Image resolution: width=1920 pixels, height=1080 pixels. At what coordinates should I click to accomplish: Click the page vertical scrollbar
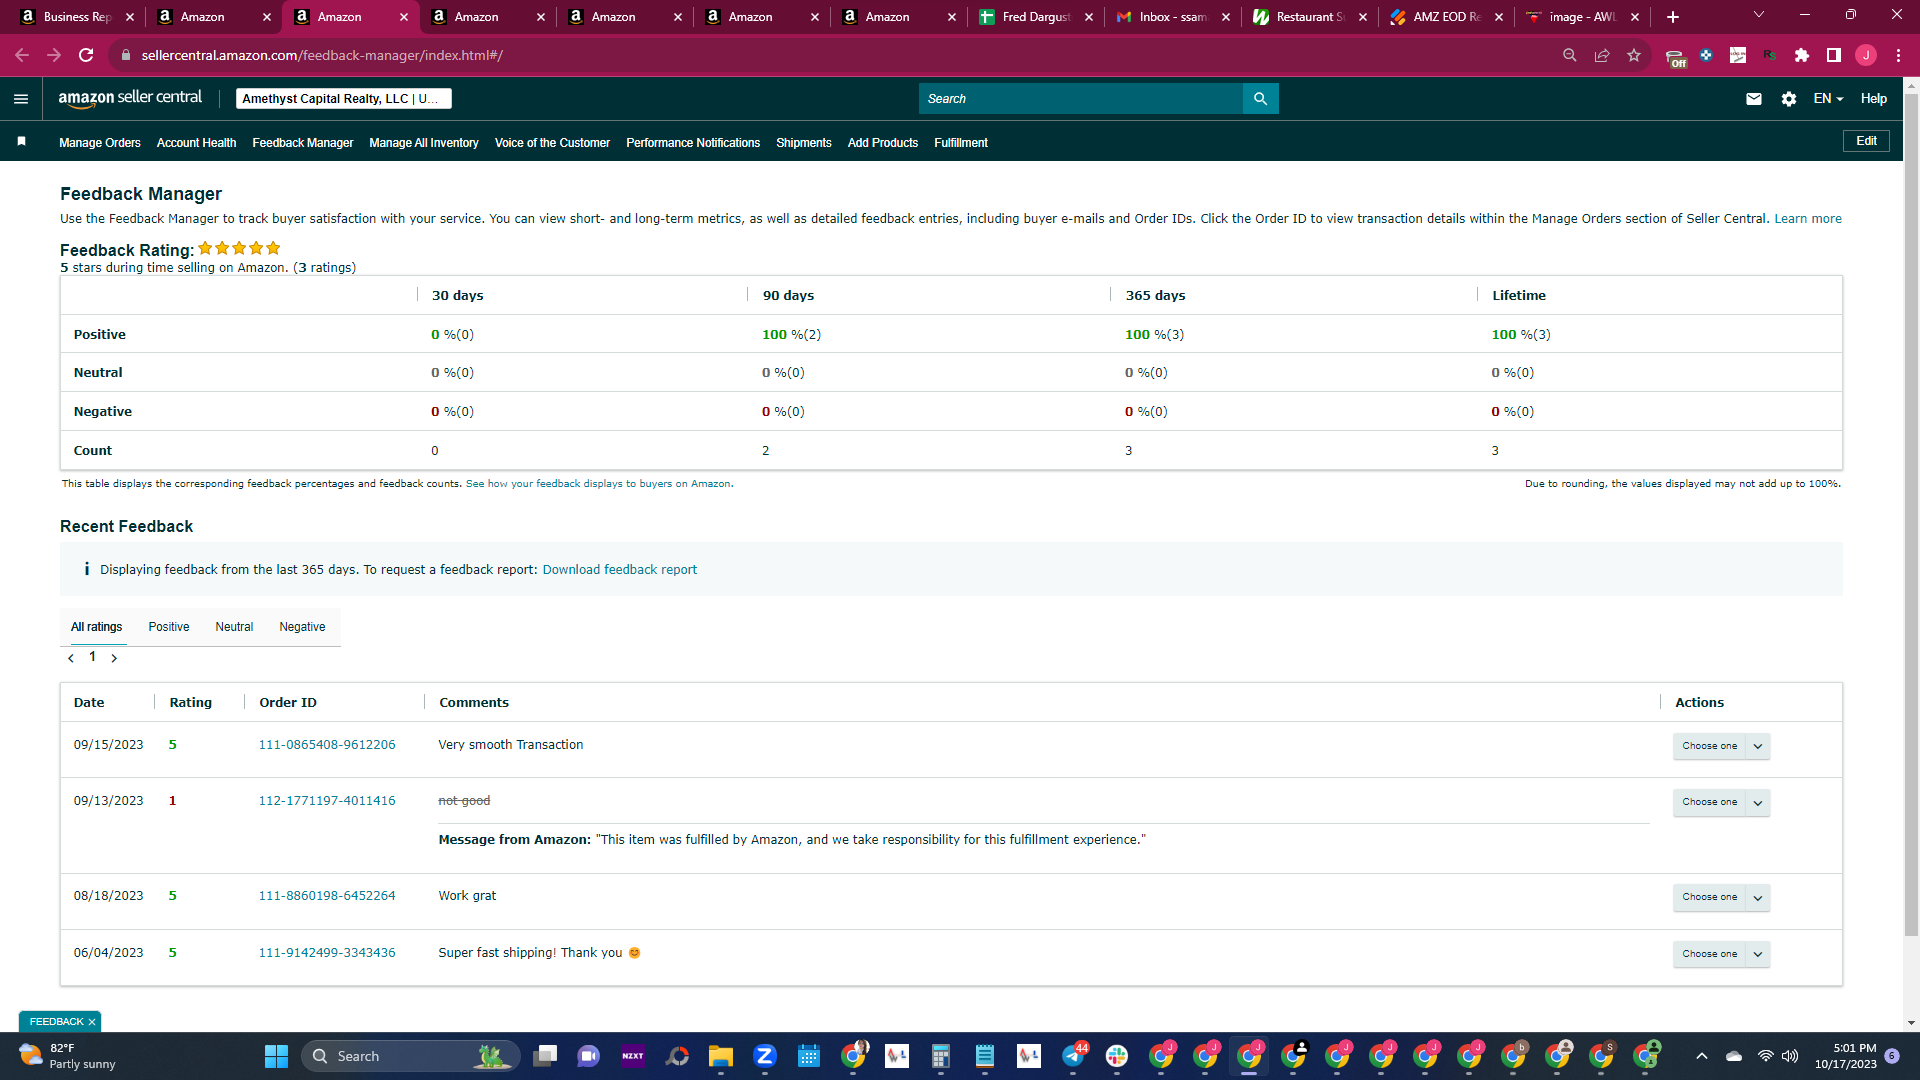[x=1911, y=516]
